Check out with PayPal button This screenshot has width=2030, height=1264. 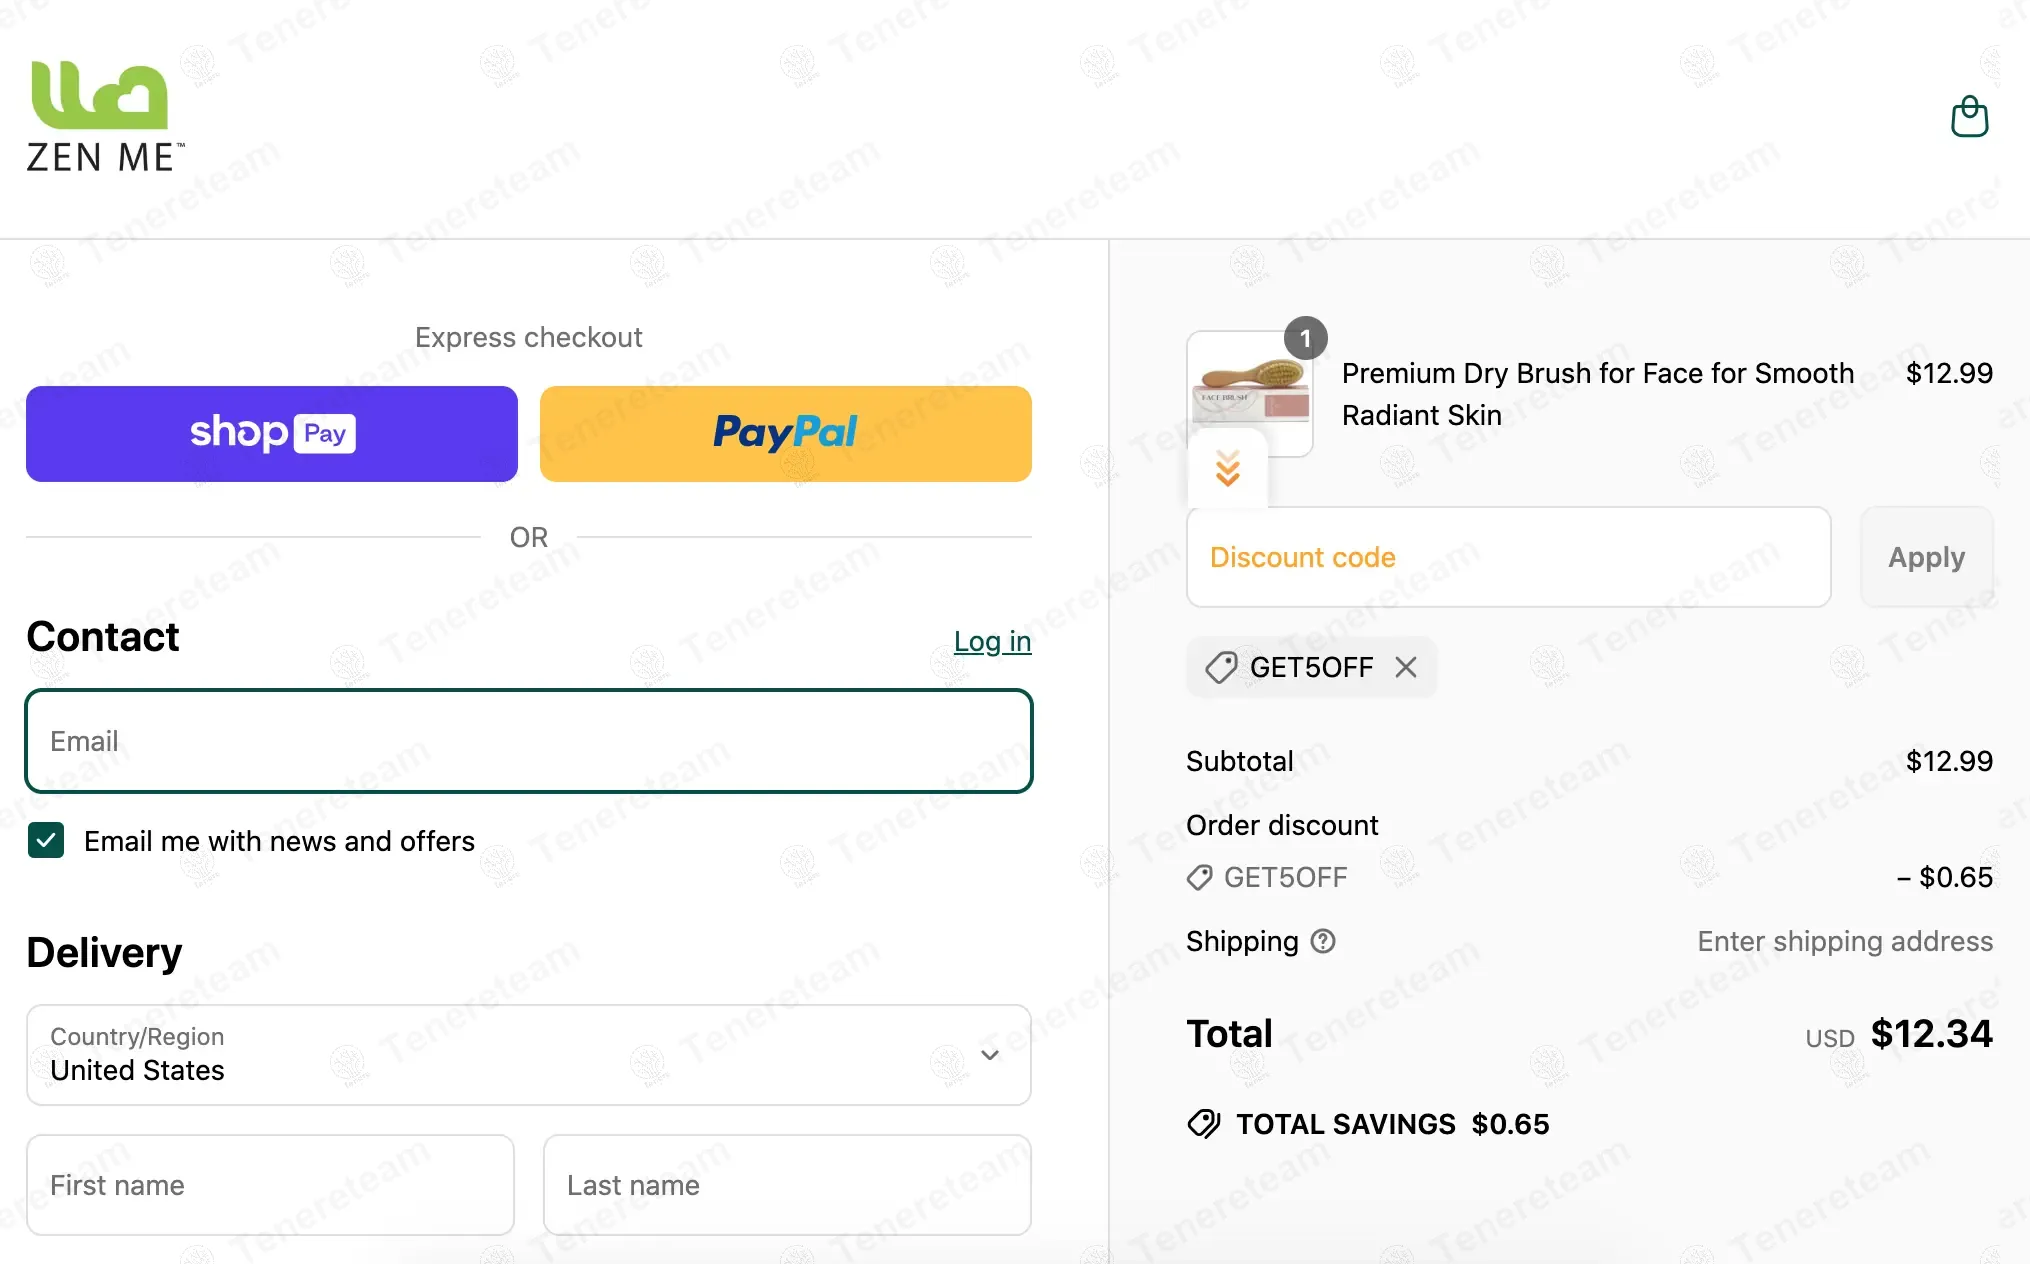786,434
